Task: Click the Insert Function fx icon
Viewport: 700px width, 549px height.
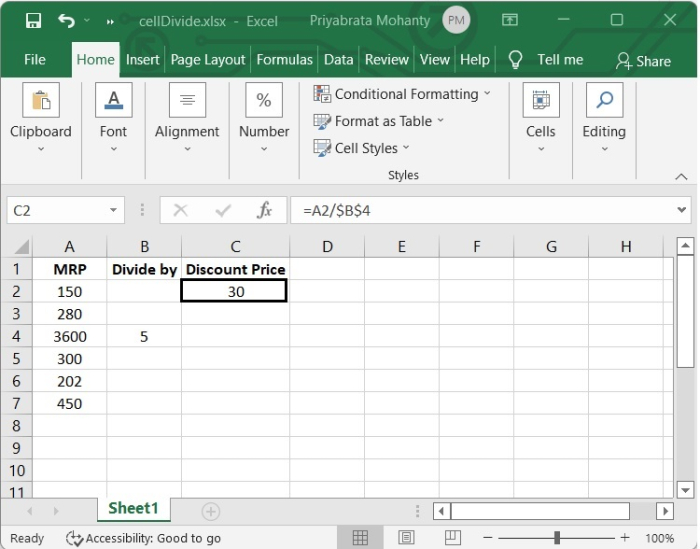Action: click(x=265, y=211)
